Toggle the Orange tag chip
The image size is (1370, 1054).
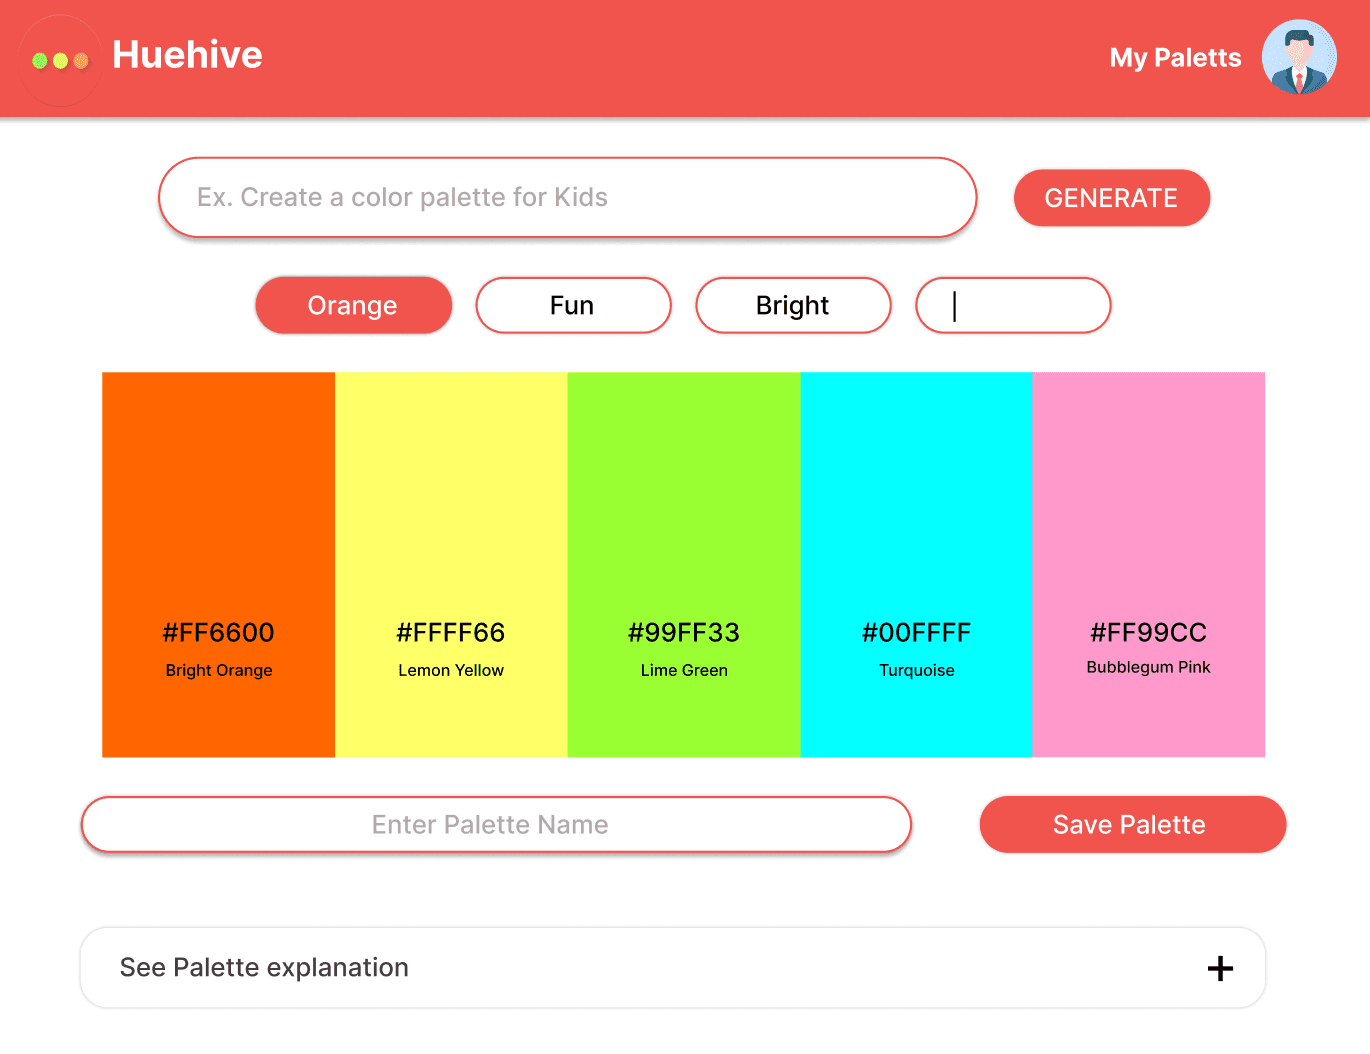[353, 305]
